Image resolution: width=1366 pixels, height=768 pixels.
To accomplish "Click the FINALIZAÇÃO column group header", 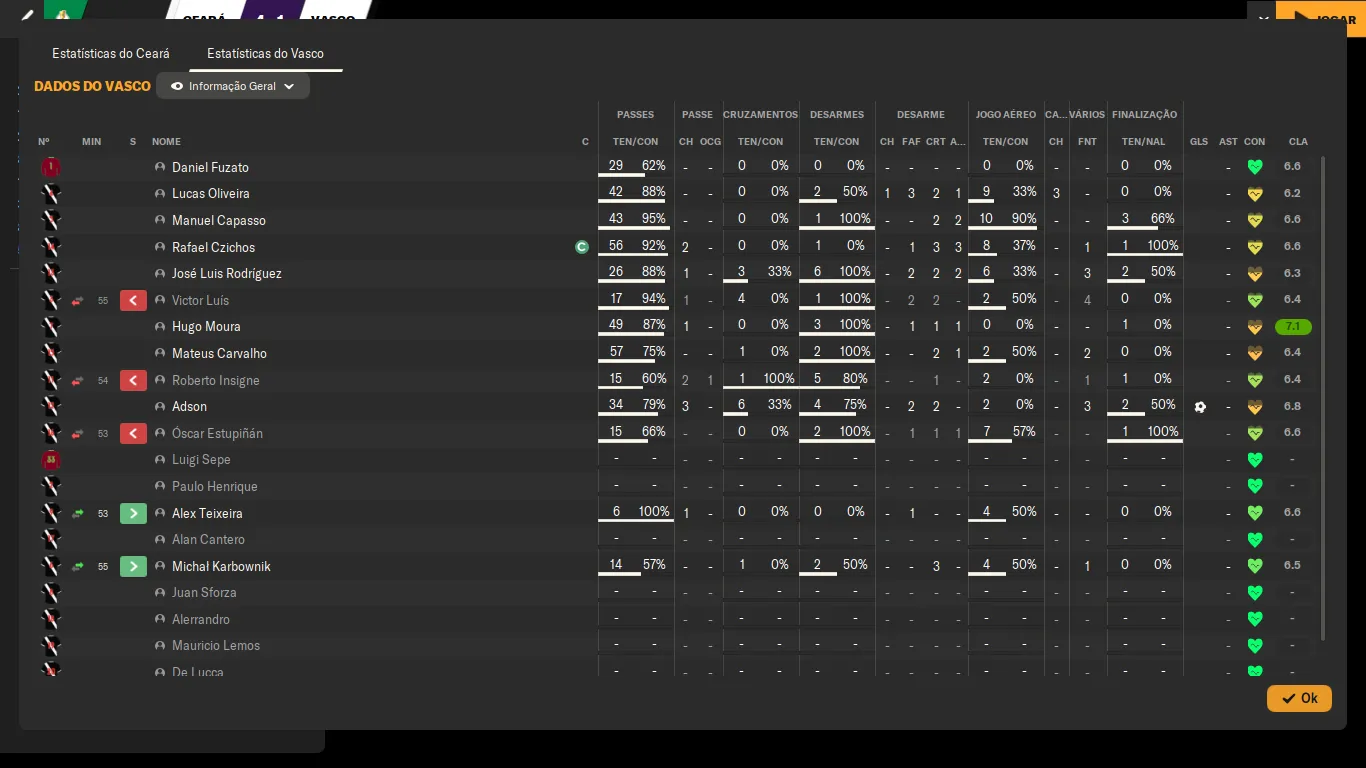I will click(x=1144, y=115).
